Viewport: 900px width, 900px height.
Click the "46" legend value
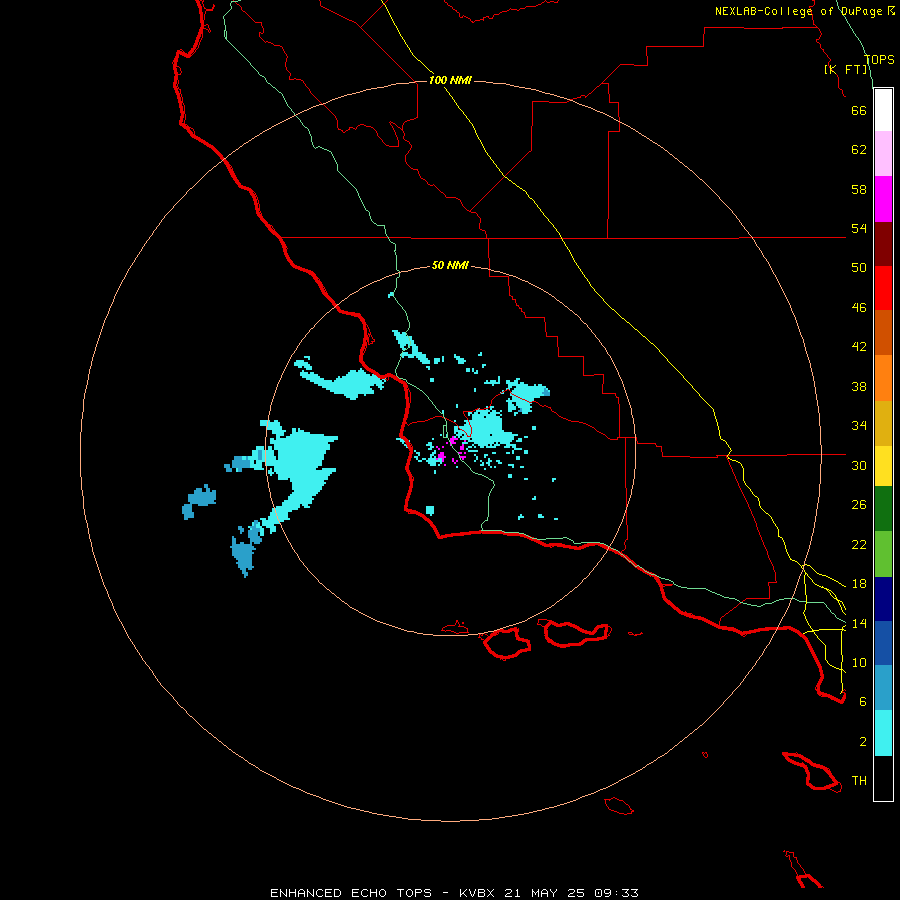coord(859,308)
